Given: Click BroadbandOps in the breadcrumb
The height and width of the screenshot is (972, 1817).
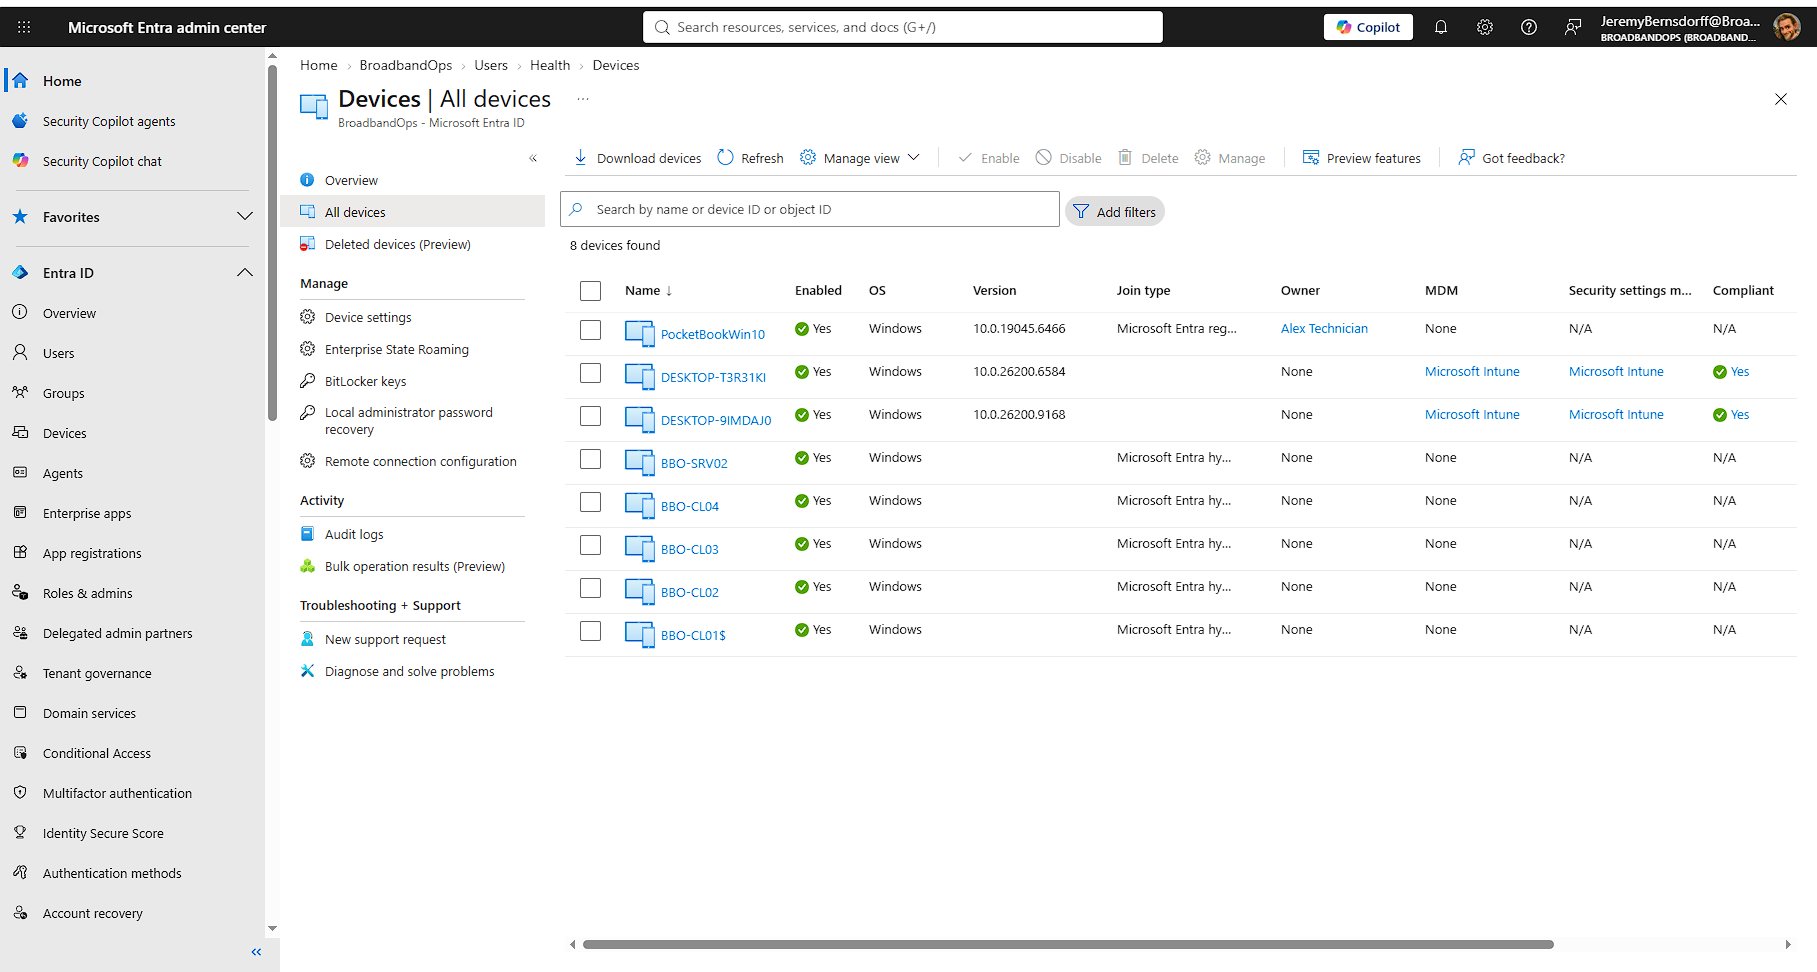Looking at the screenshot, I should (x=406, y=65).
